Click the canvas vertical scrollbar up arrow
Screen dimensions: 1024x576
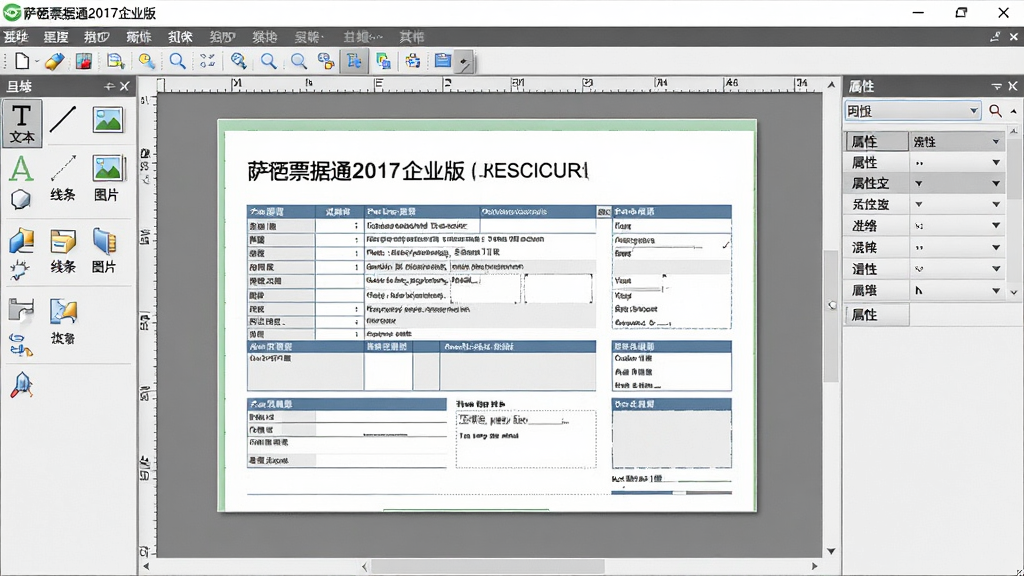pos(831,85)
